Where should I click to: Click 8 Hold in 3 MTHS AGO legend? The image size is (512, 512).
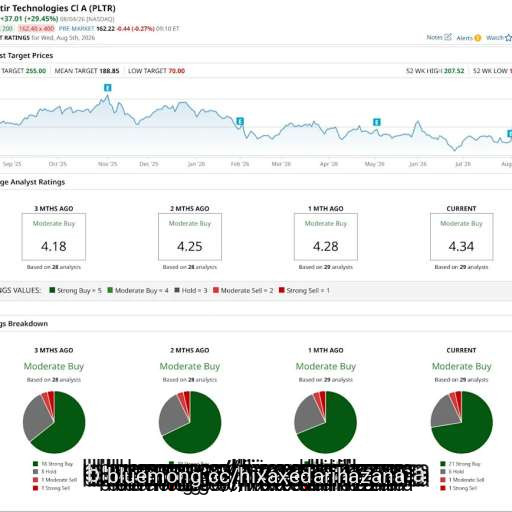tap(49, 472)
